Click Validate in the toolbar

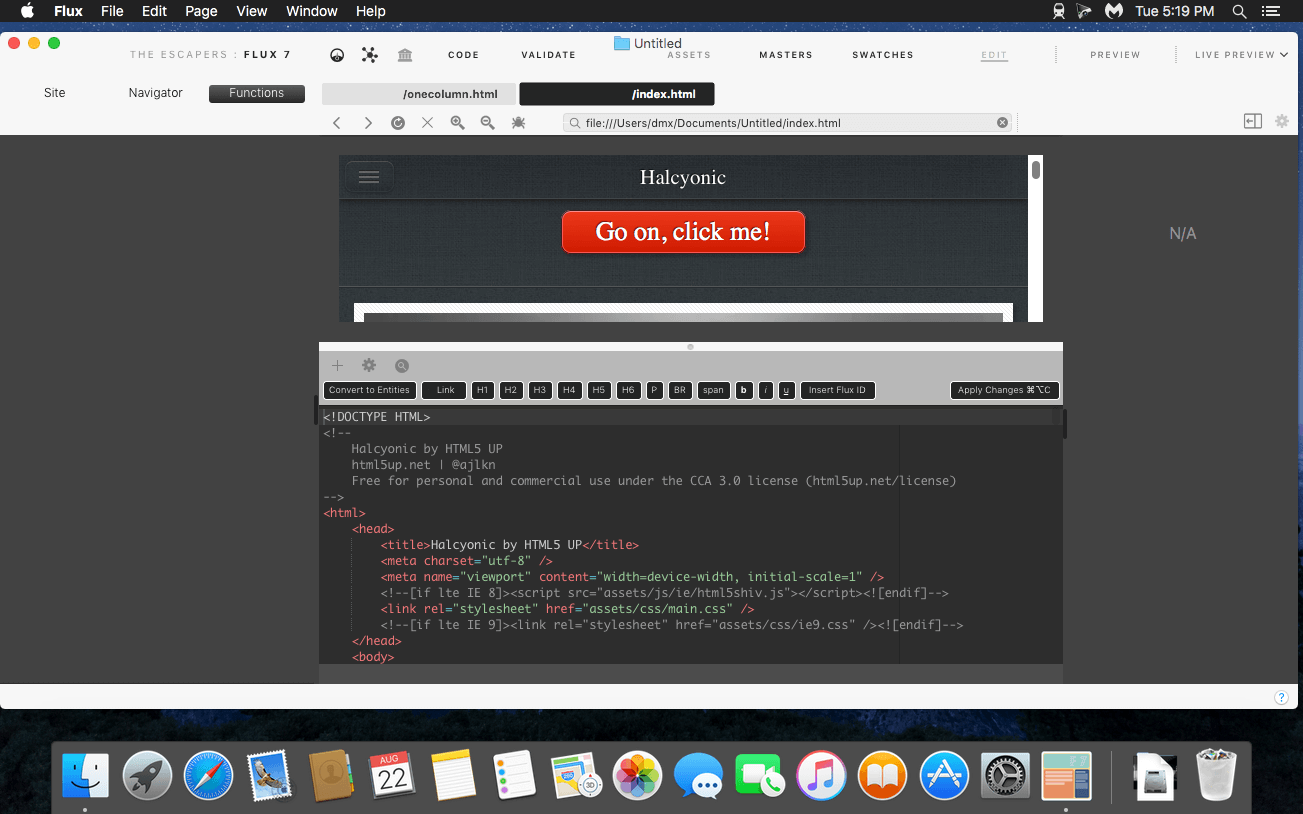549,55
